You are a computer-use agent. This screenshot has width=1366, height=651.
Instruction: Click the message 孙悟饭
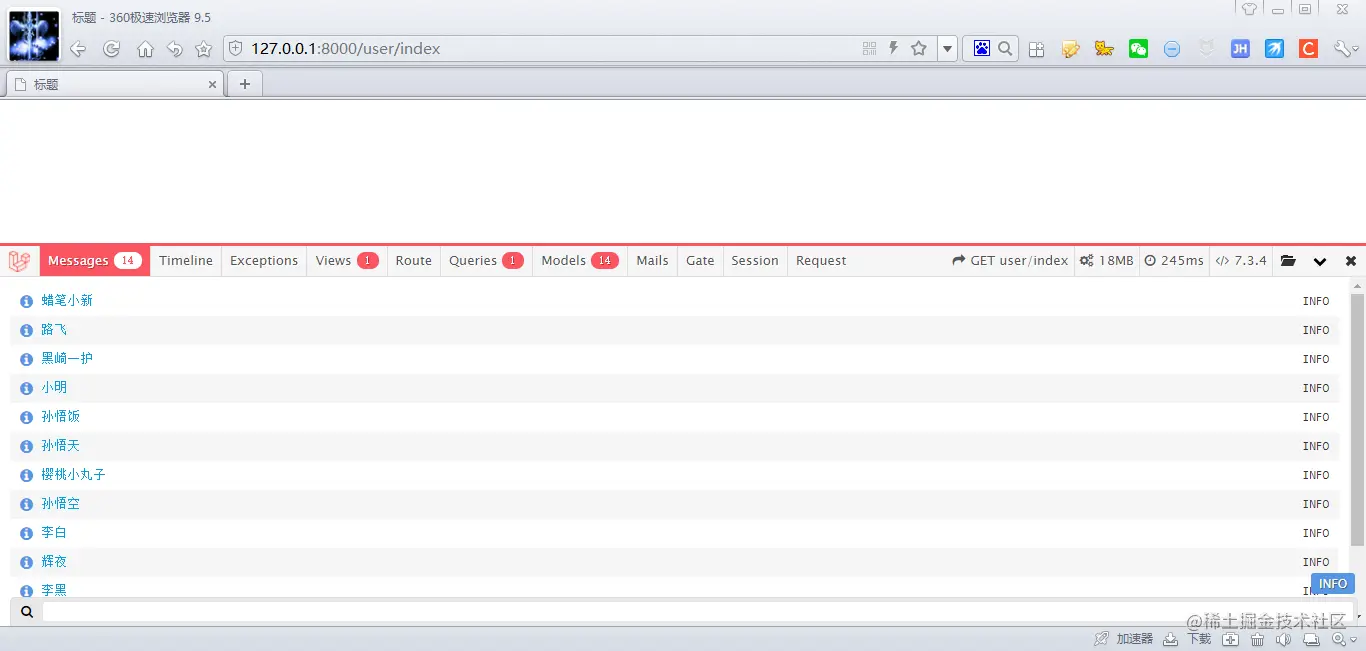60,417
